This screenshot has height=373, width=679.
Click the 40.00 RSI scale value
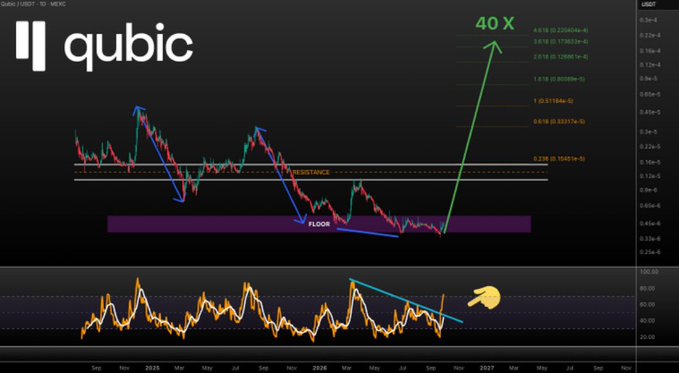click(648, 321)
